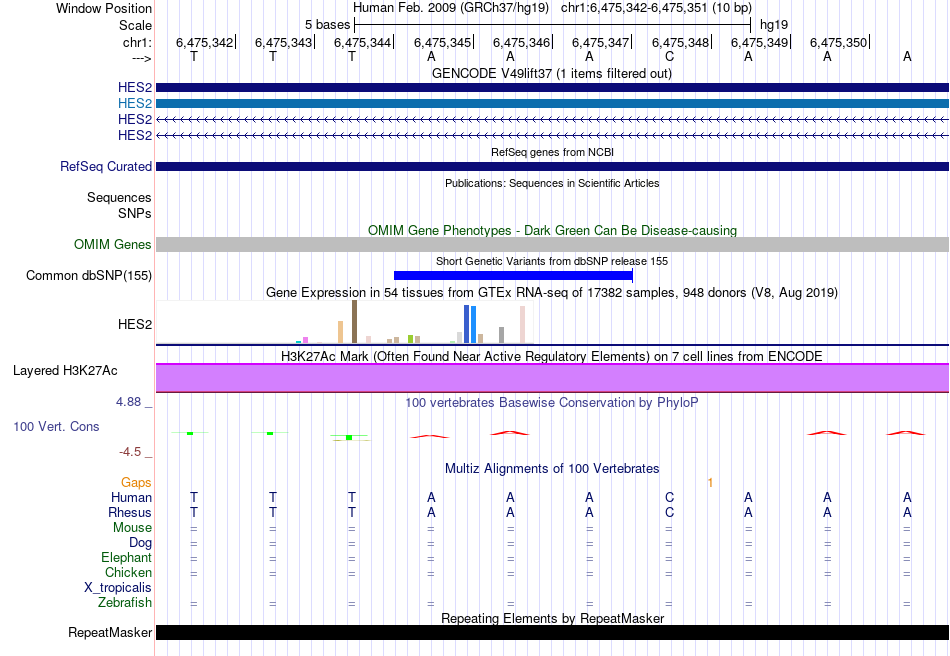Click the chr1: ruler label
The width and height of the screenshot is (950, 656).
pos(137,42)
